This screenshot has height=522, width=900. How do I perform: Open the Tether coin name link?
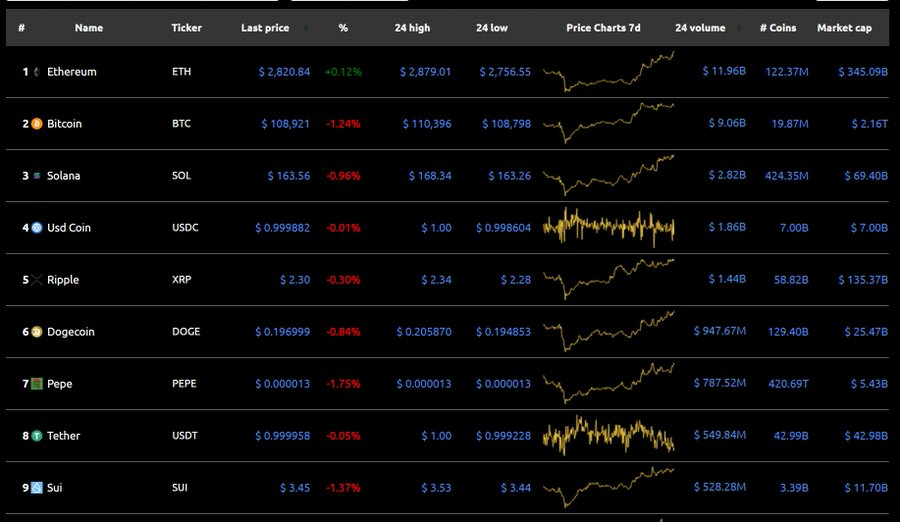(64, 436)
